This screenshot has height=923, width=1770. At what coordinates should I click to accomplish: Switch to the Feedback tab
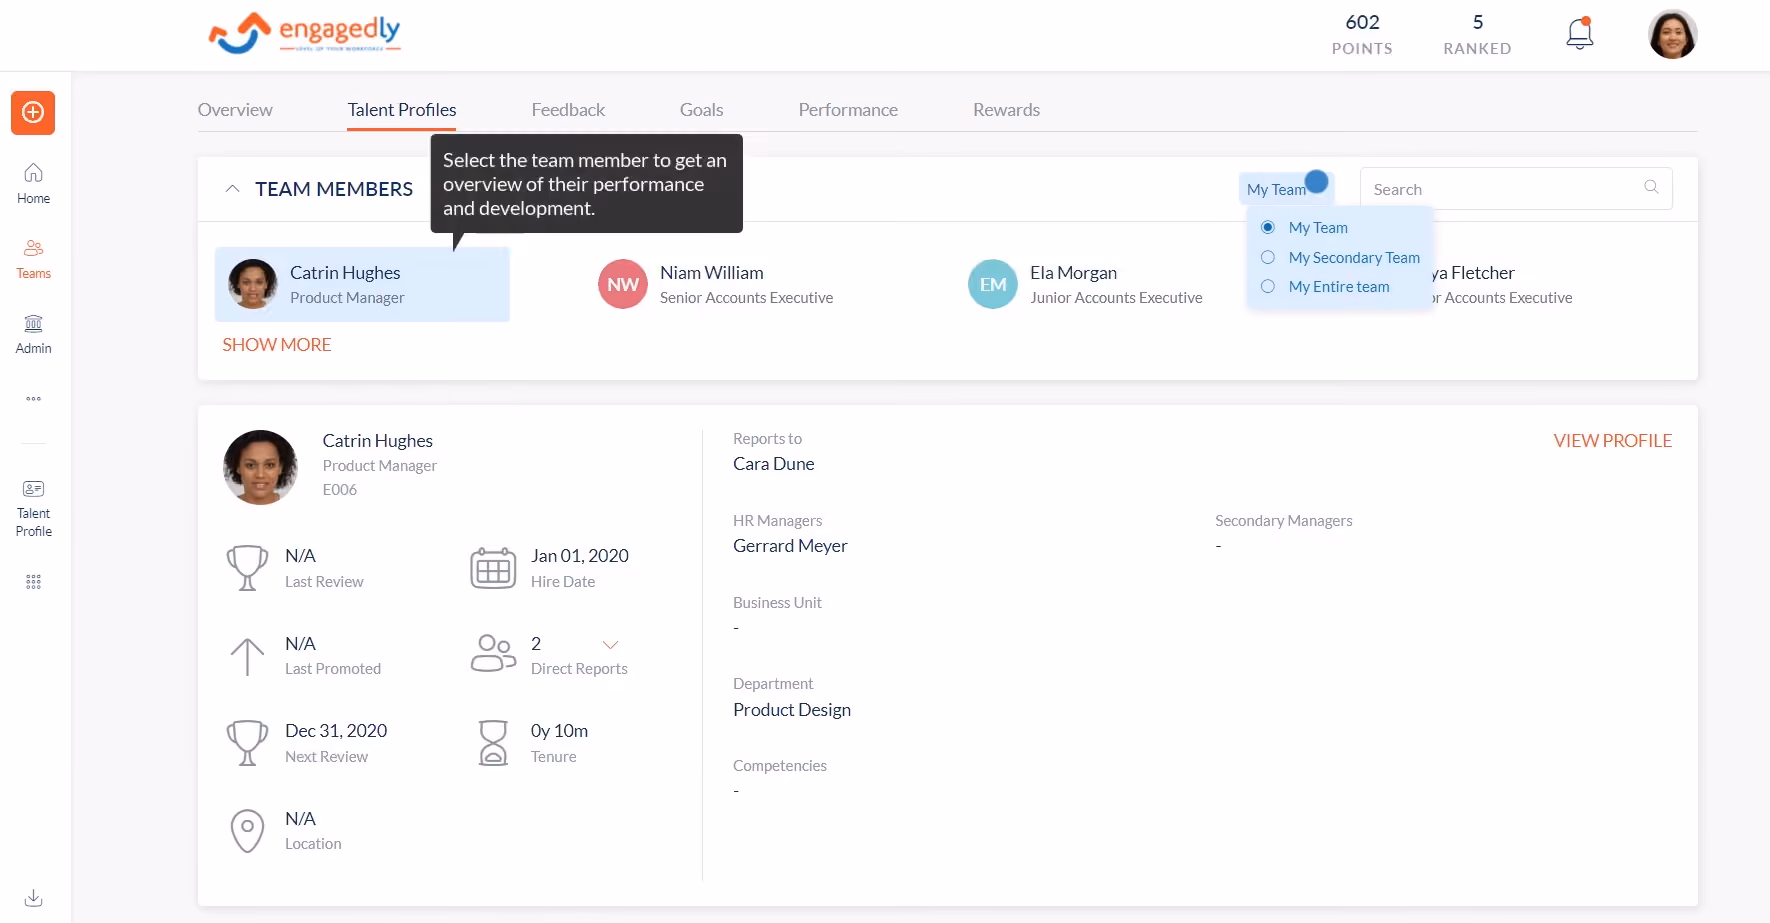pyautogui.click(x=568, y=110)
